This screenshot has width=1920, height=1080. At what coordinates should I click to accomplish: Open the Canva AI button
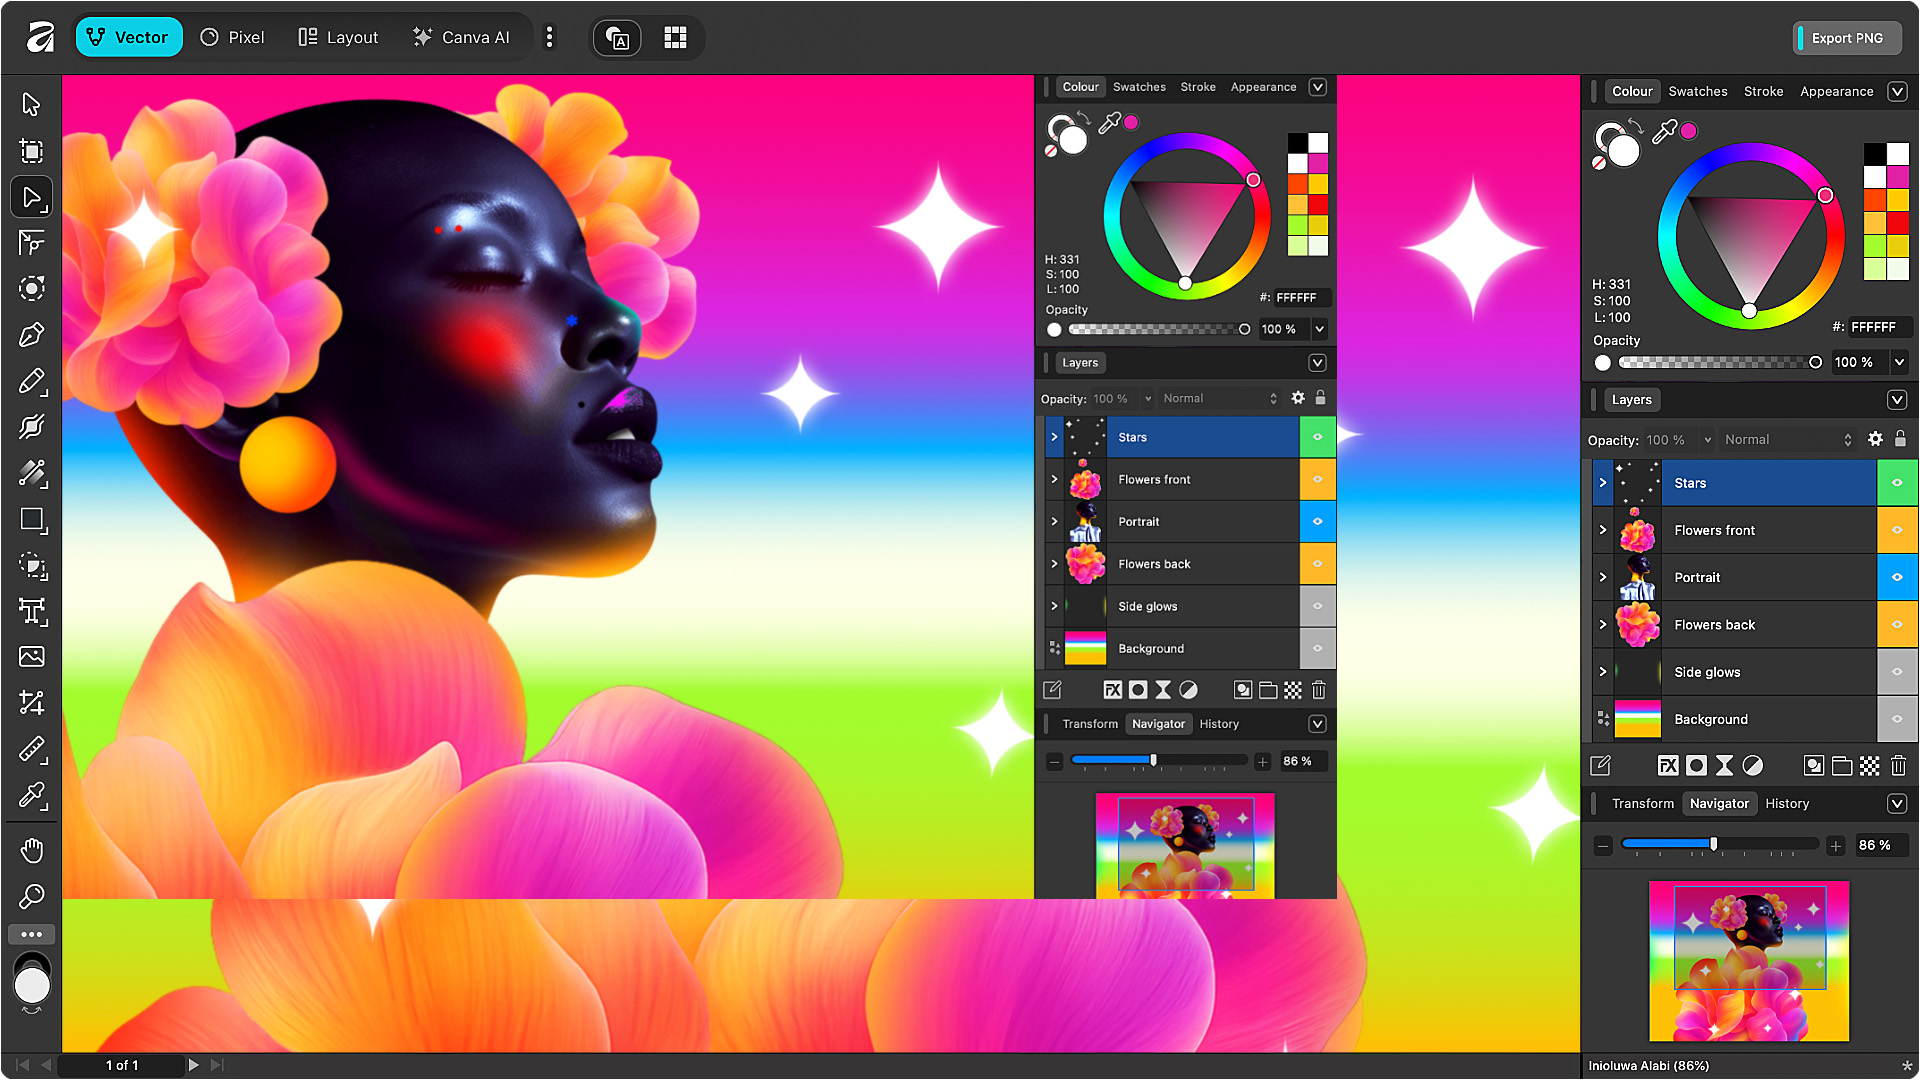click(x=461, y=38)
